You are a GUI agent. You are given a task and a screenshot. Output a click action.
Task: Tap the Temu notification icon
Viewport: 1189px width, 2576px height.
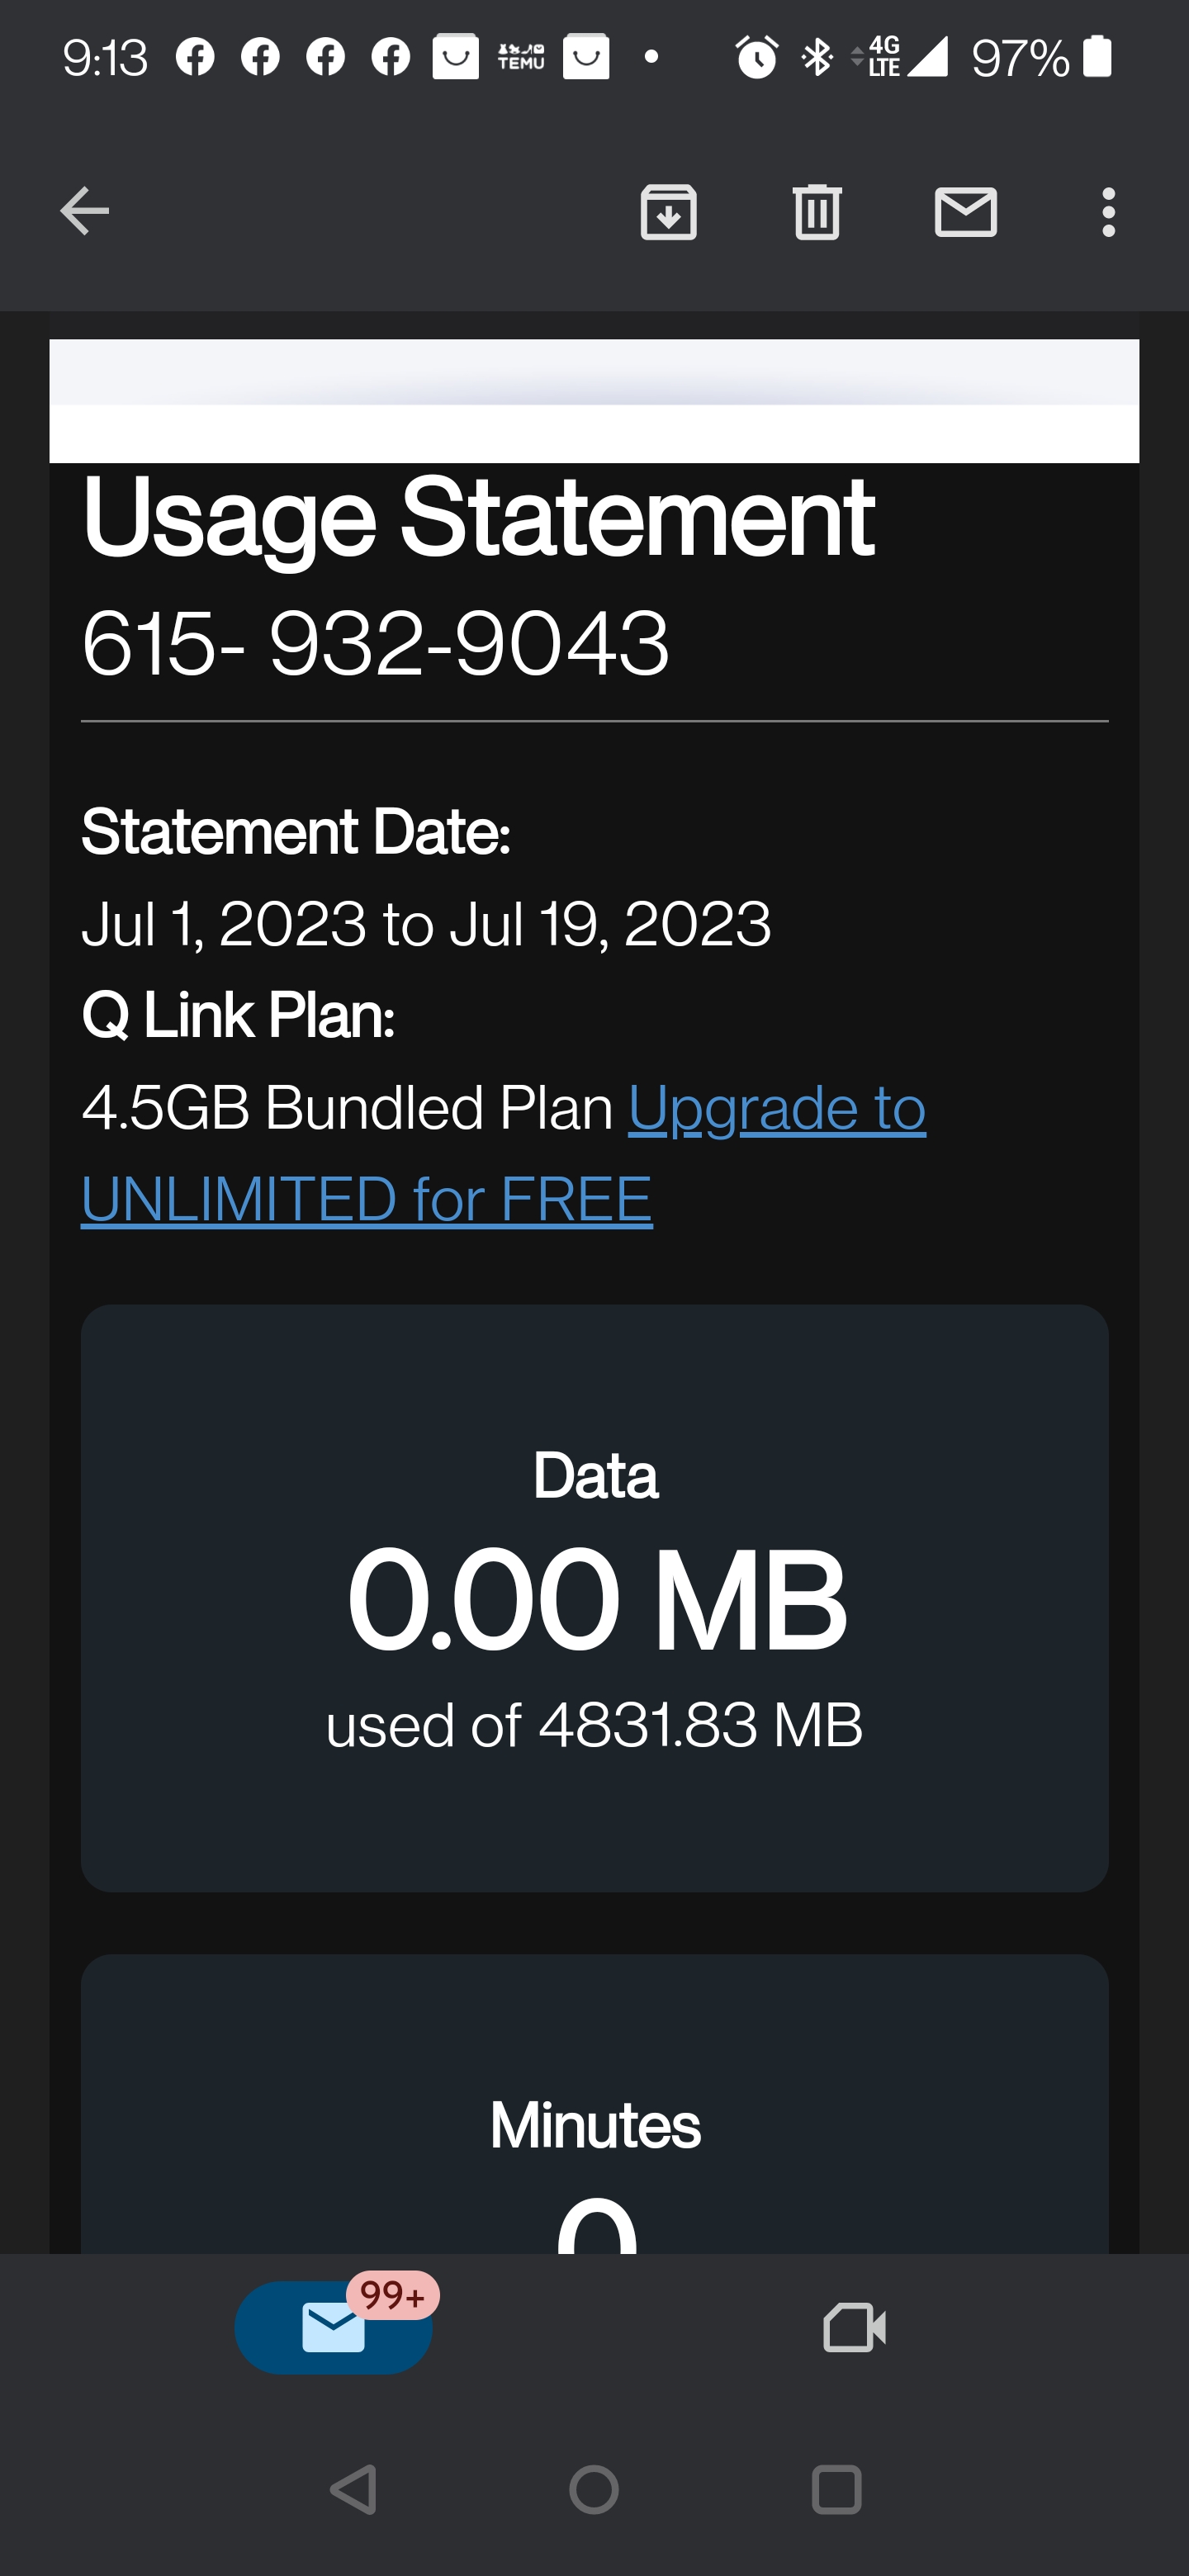click(x=521, y=57)
